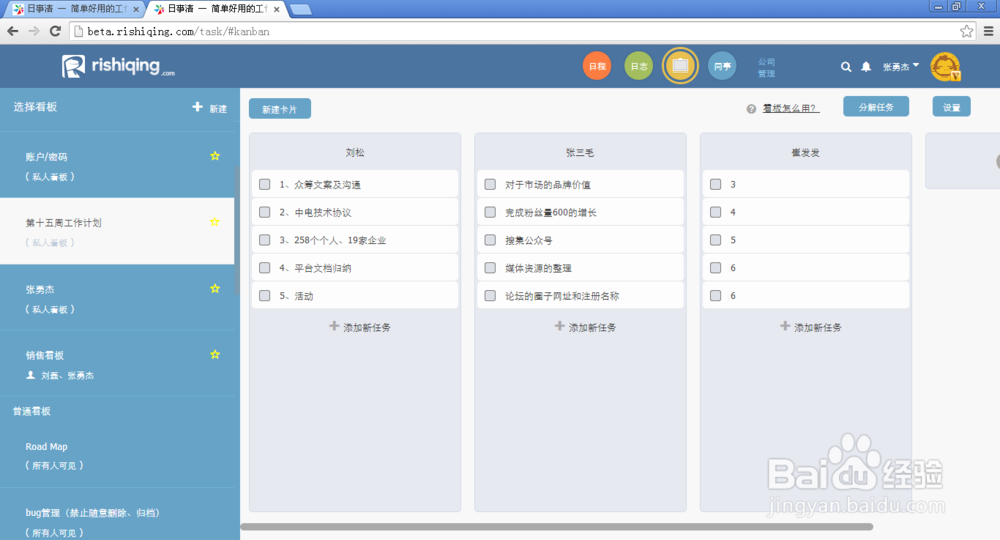The height and width of the screenshot is (540, 1000).
Task: Open the green 日志 journal circle icon
Action: pyautogui.click(x=638, y=66)
